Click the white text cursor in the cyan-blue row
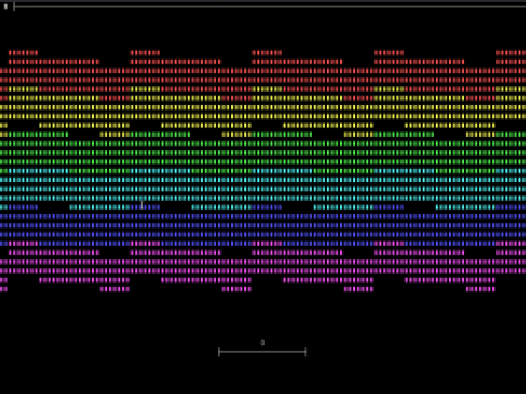 pyautogui.click(x=142, y=205)
